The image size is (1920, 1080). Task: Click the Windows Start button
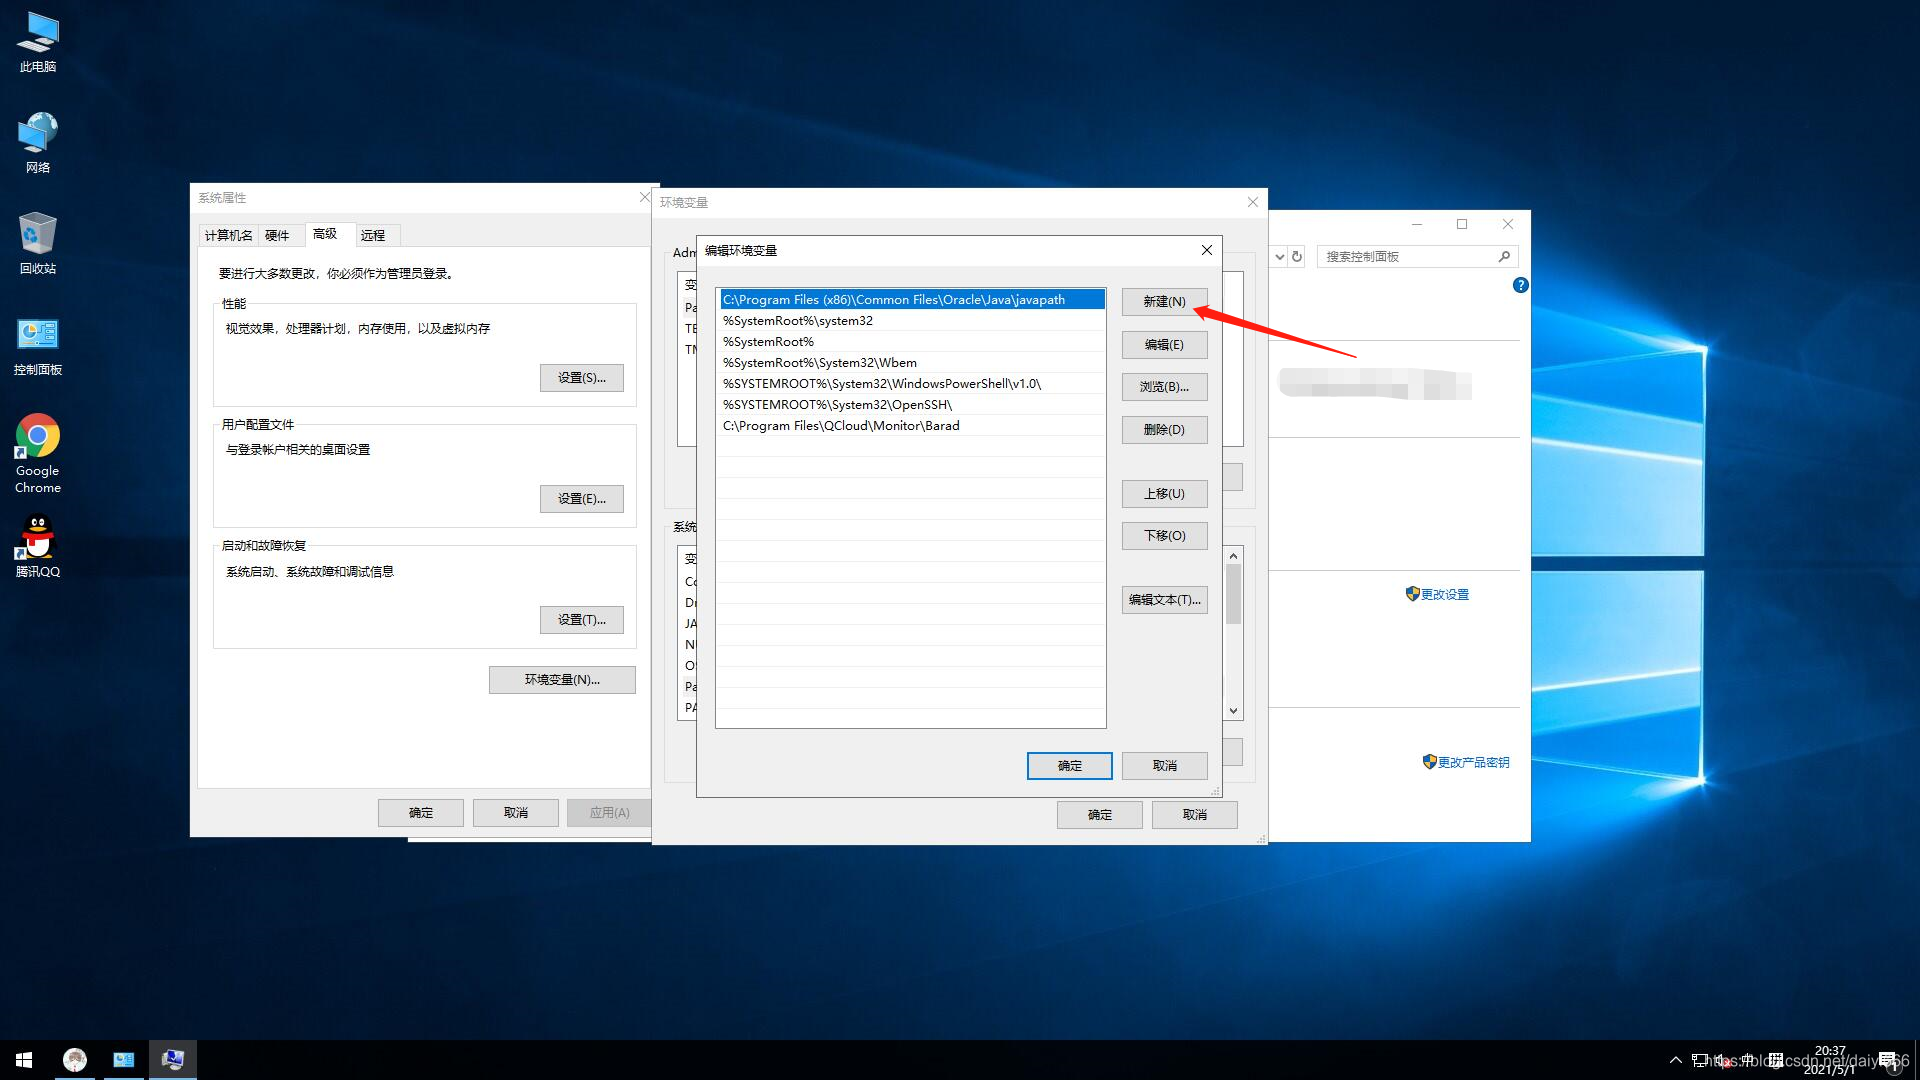pyautogui.click(x=24, y=1059)
